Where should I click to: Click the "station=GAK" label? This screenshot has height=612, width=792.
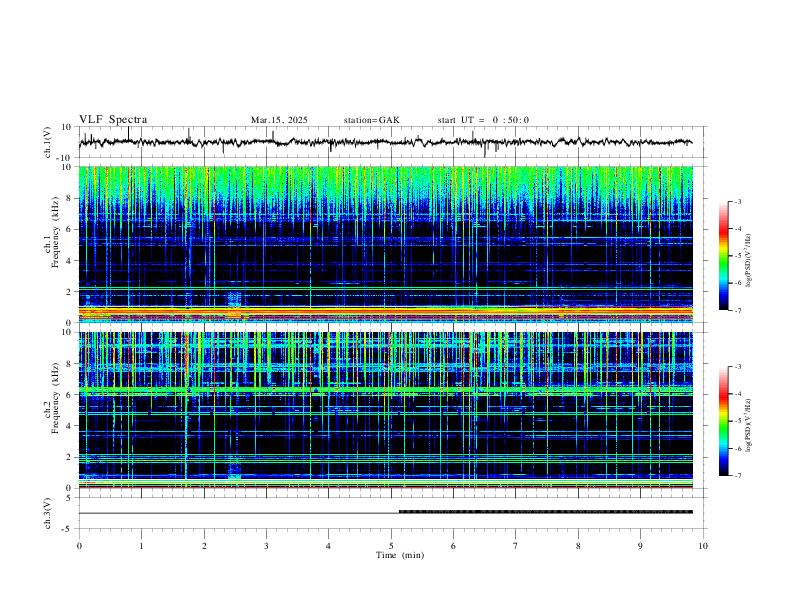coord(371,120)
